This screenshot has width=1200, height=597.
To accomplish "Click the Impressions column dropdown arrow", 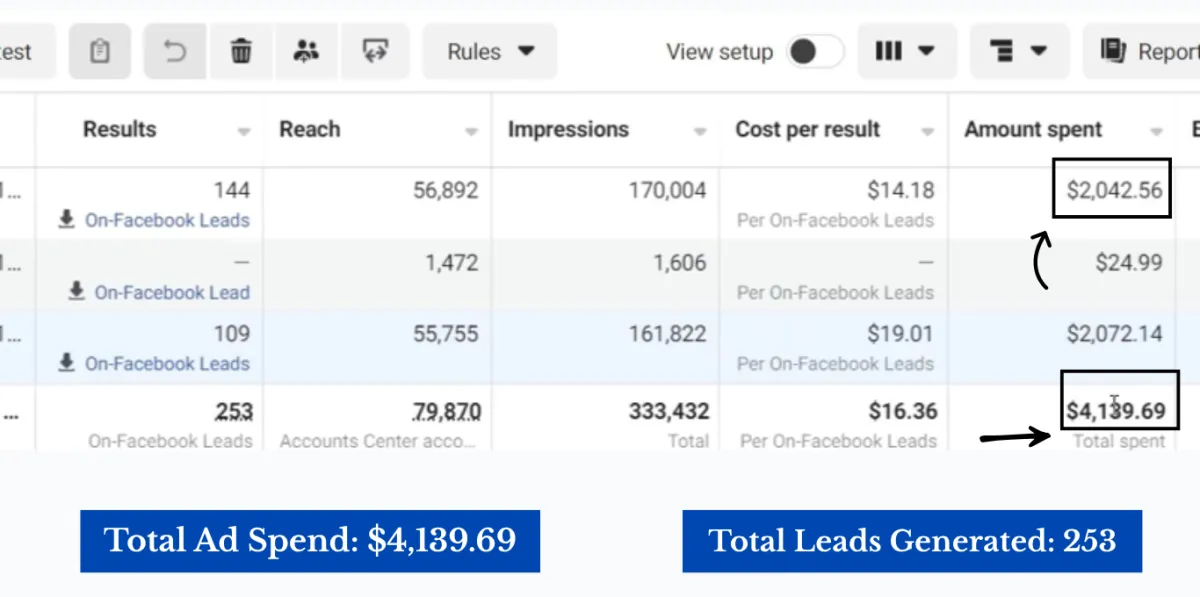I will click(x=700, y=132).
